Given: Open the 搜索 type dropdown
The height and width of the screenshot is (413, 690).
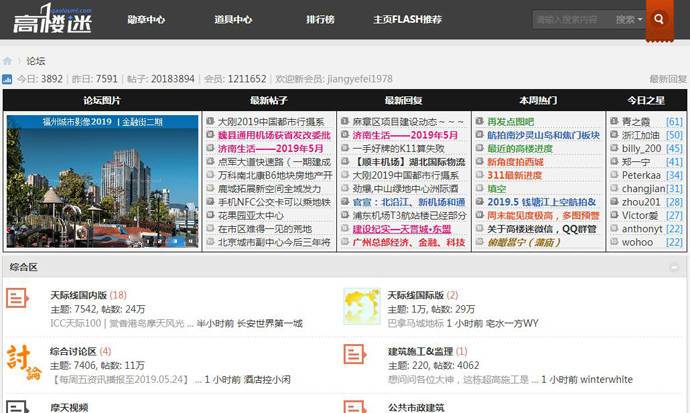Looking at the screenshot, I should point(628,19).
